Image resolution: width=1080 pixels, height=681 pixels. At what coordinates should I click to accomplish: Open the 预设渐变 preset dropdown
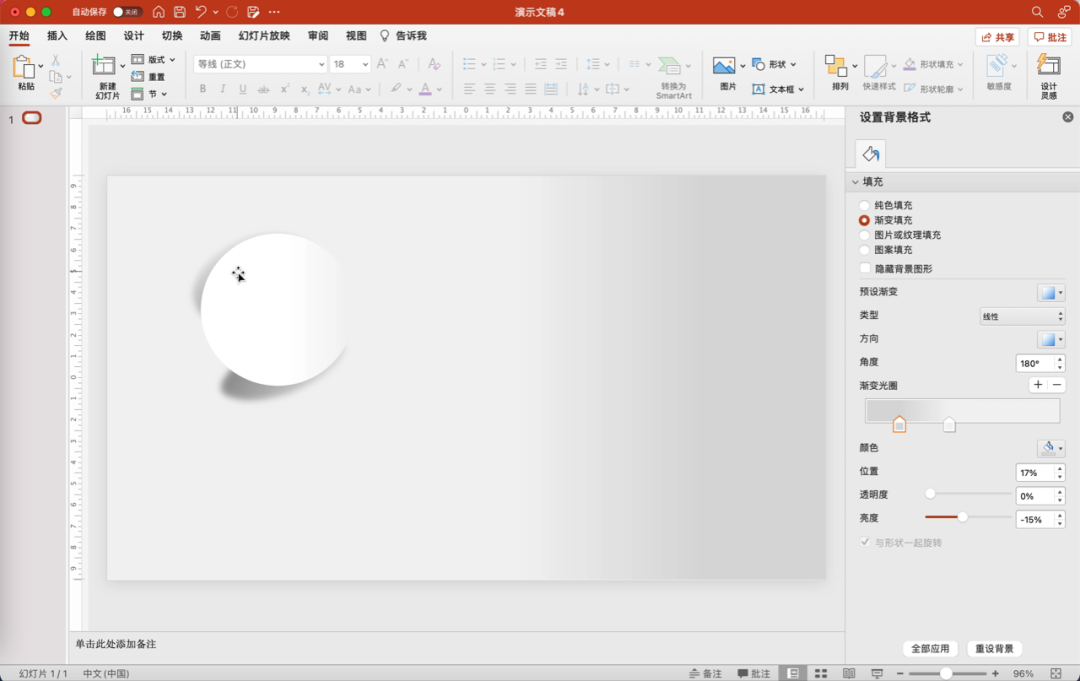1050,292
